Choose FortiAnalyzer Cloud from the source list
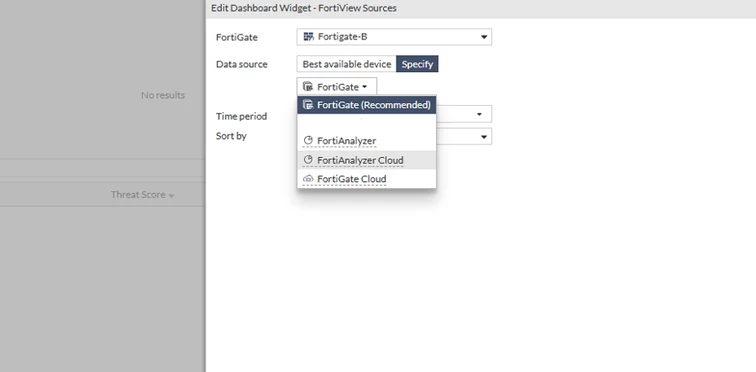Image resolution: width=756 pixels, height=372 pixels. pyautogui.click(x=366, y=160)
